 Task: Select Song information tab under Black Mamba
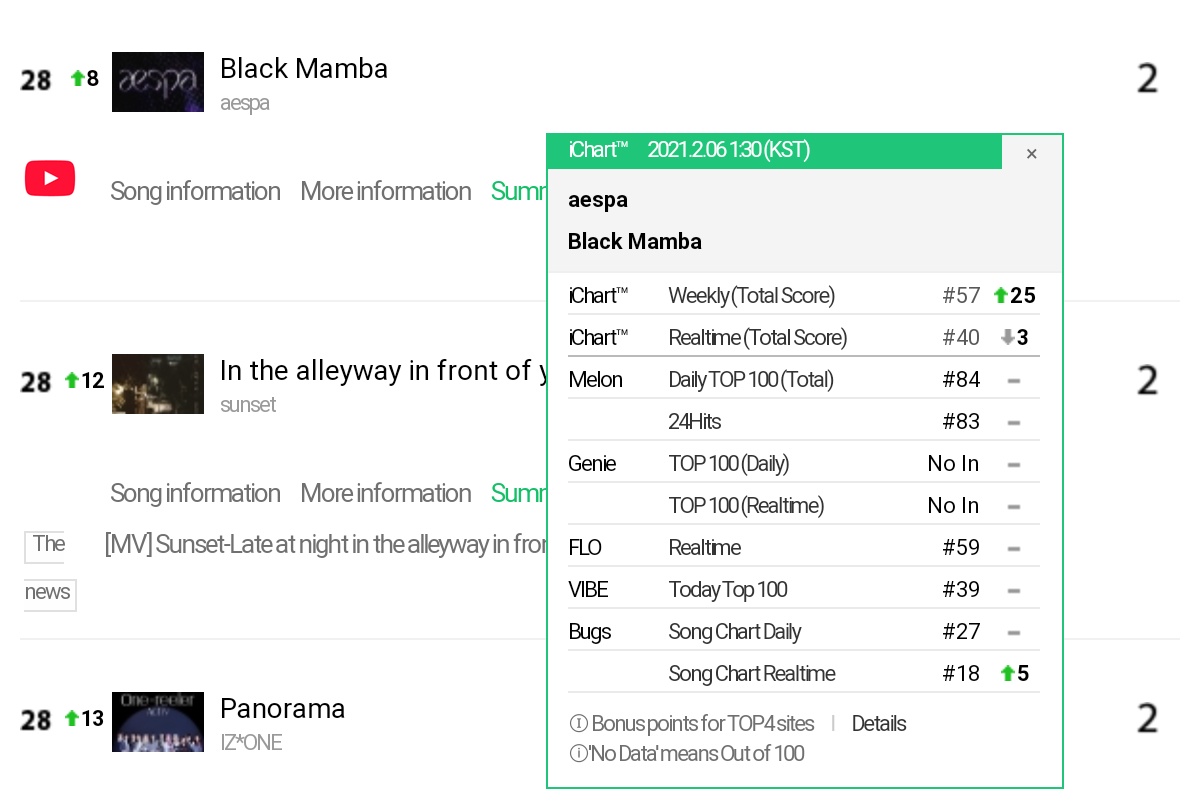point(195,192)
